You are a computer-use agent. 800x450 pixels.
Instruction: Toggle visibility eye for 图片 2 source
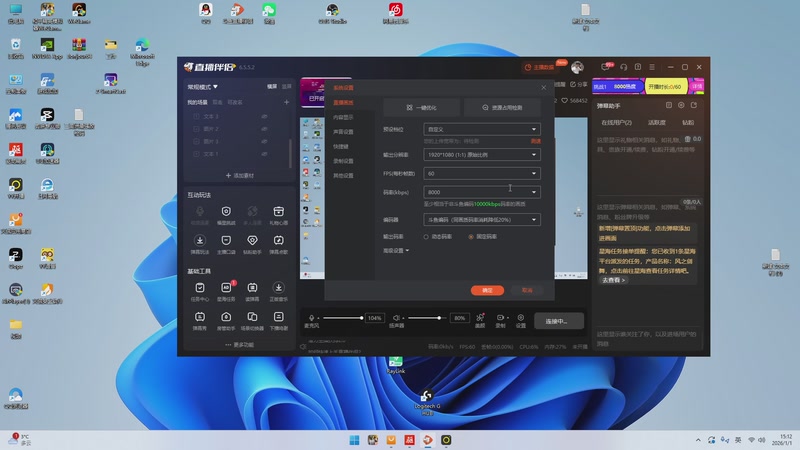264,129
